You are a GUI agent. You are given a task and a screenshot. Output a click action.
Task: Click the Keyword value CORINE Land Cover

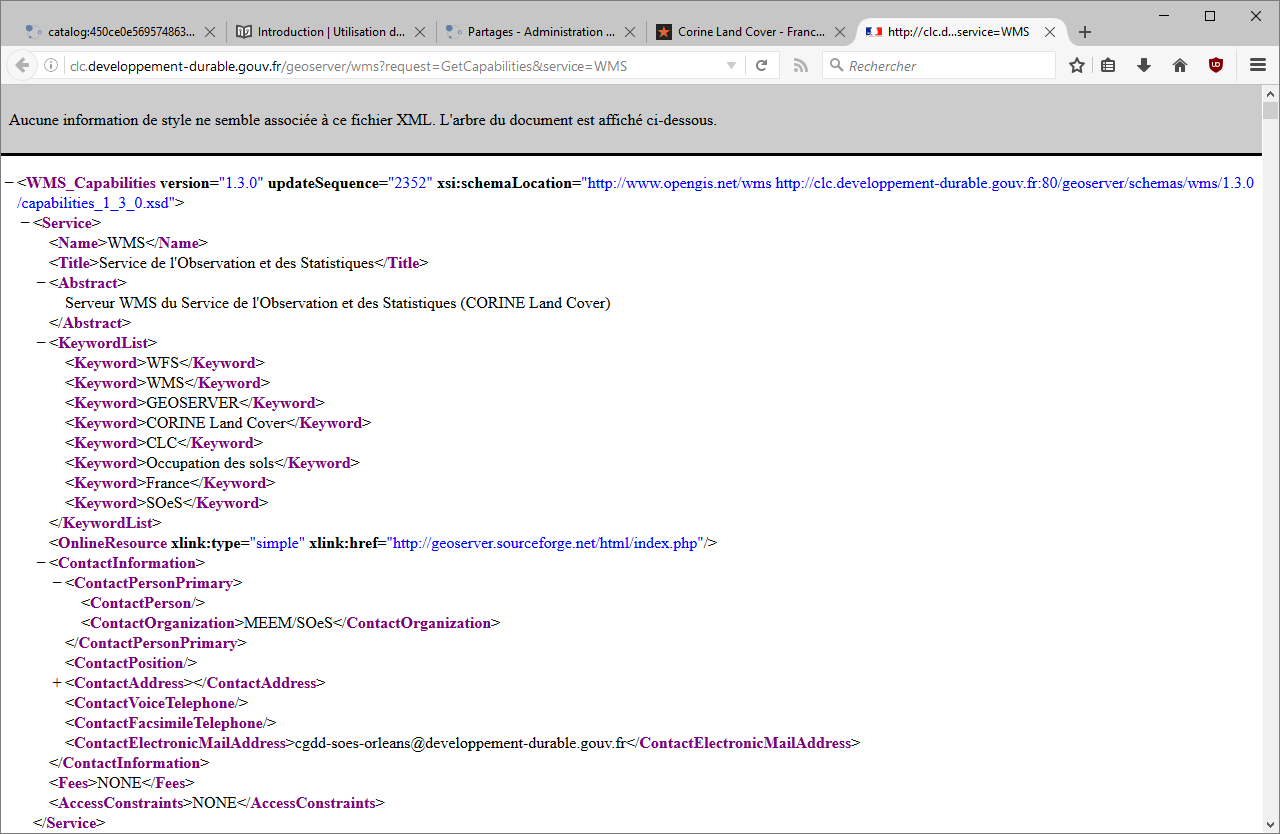pyautogui.click(x=217, y=423)
